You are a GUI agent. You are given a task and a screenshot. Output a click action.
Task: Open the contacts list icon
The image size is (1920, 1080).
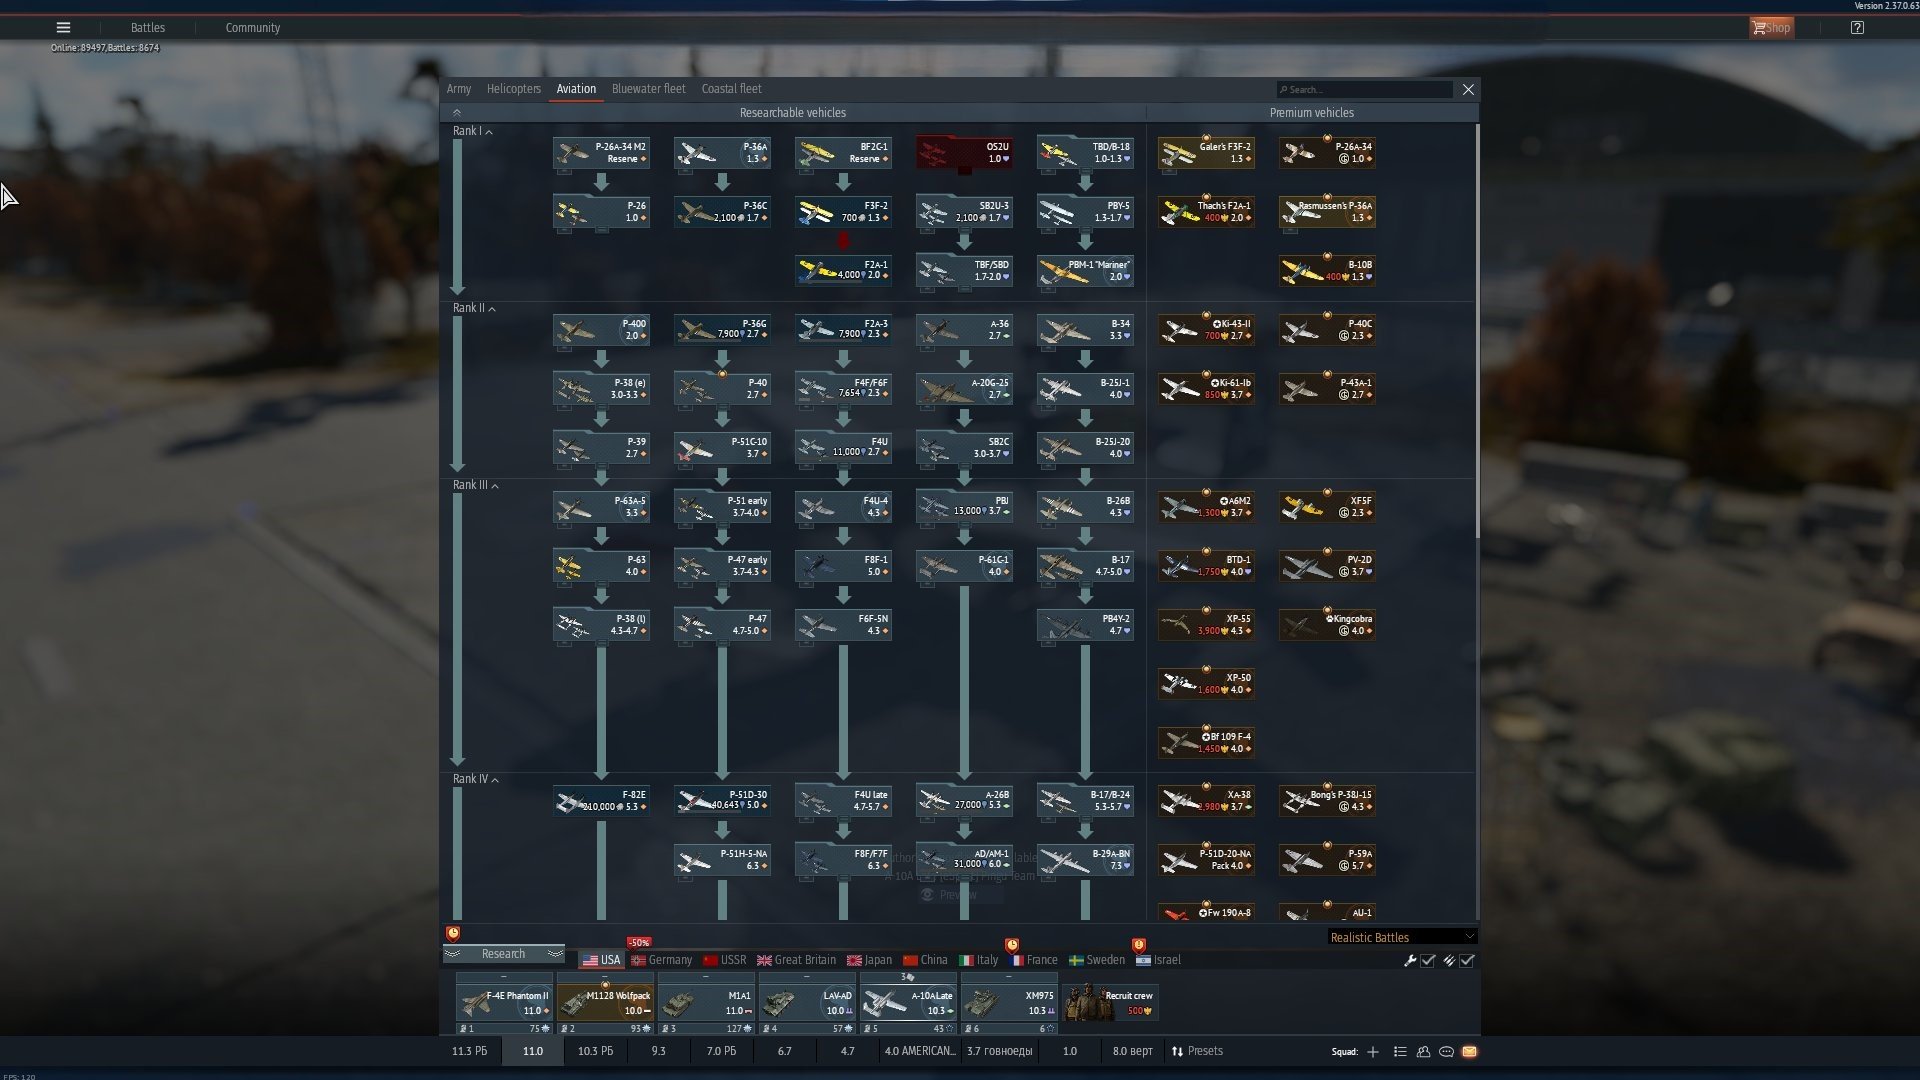[x=1423, y=1052]
